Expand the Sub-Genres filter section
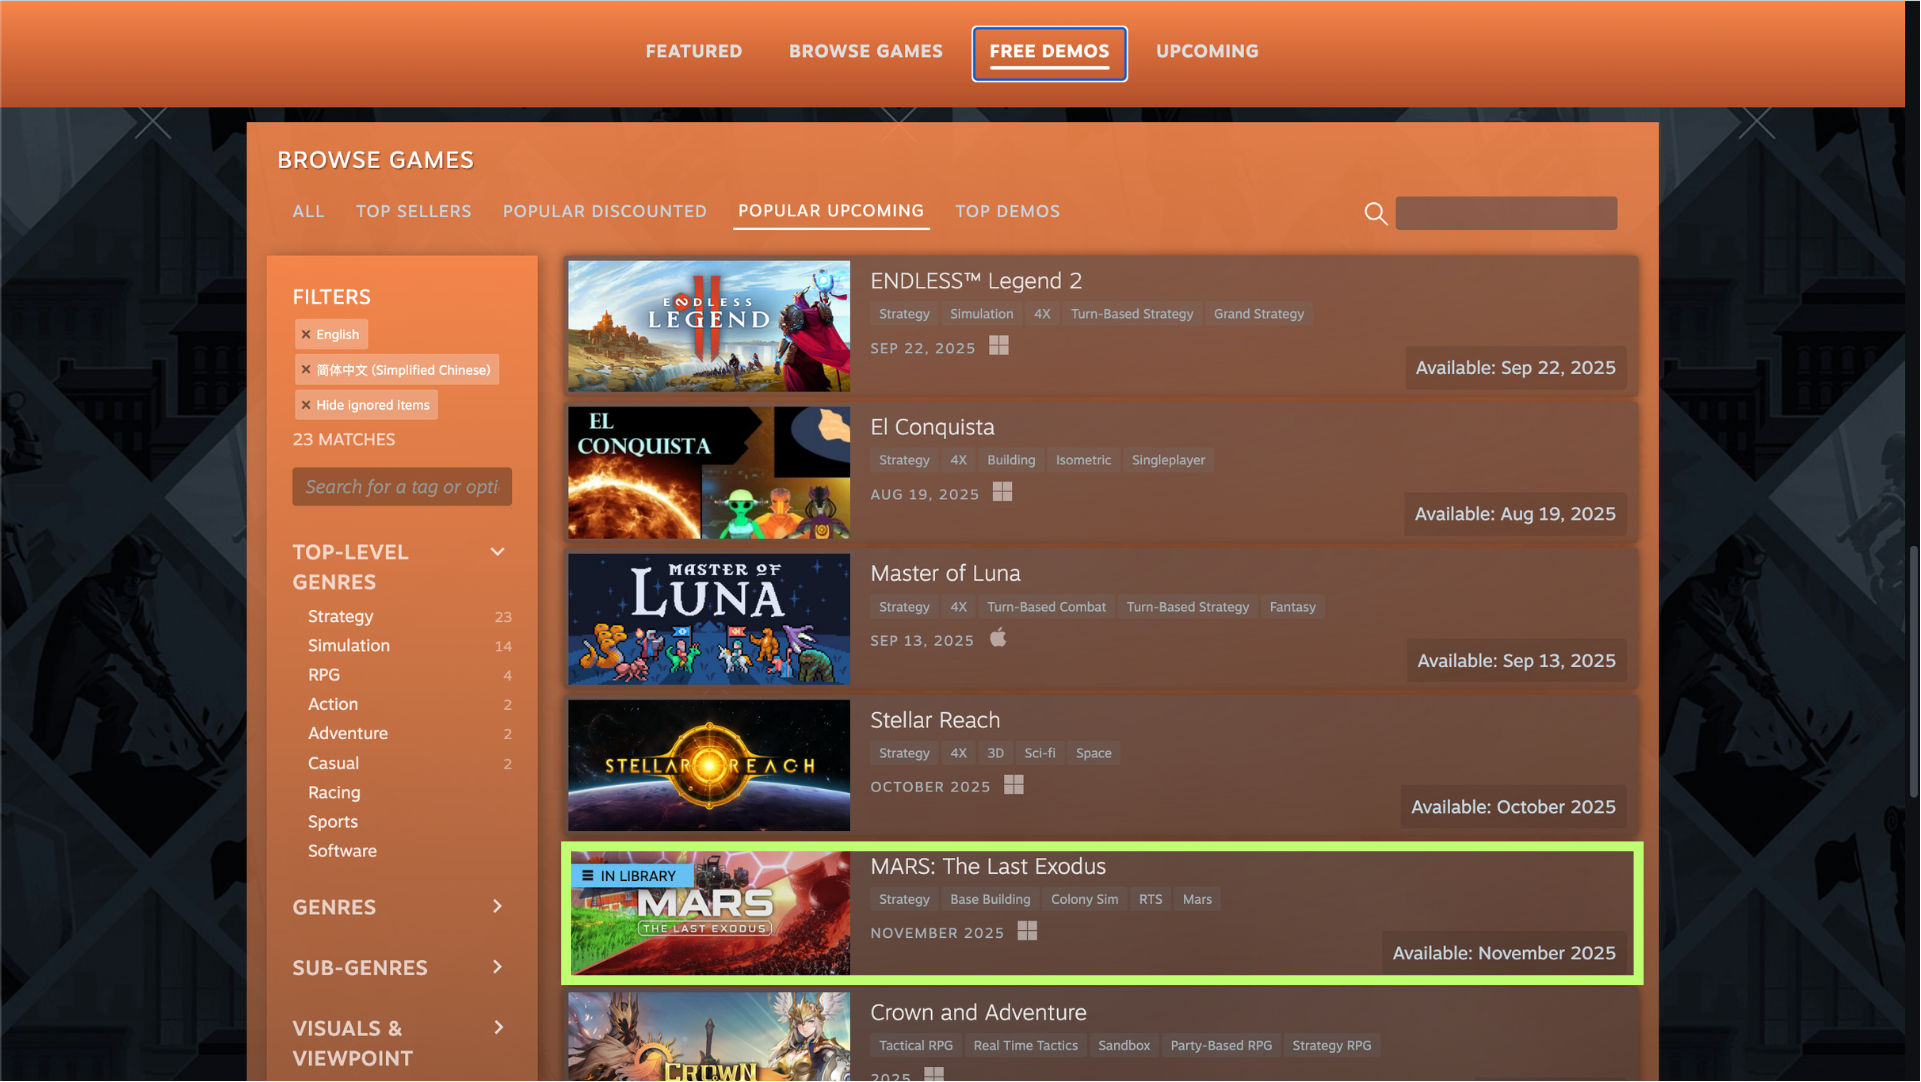This screenshot has width=1921, height=1082. (497, 967)
